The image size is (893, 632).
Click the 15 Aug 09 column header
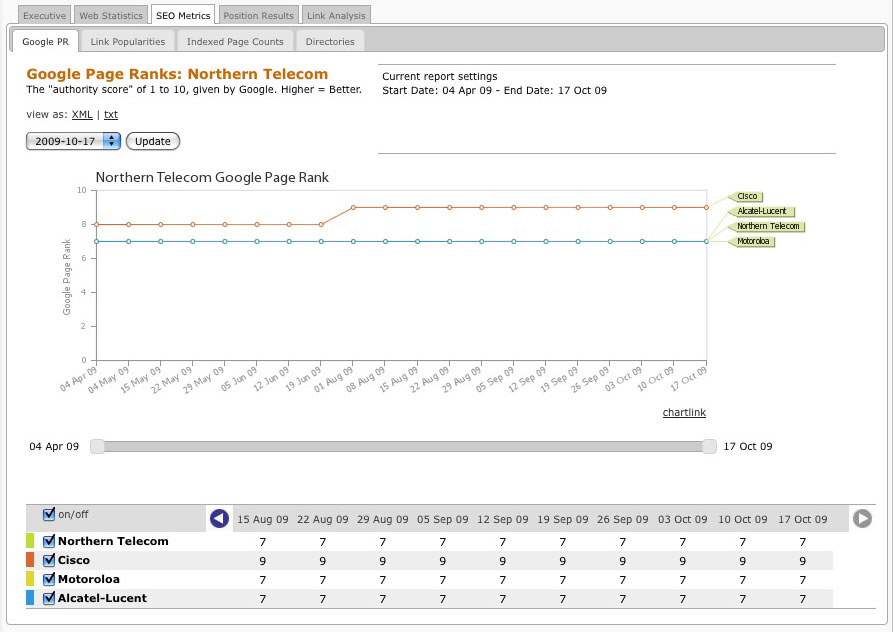point(263,519)
